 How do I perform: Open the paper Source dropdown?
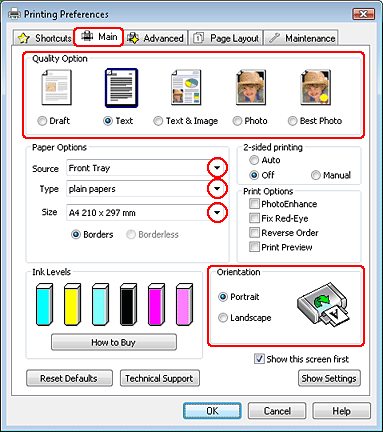pos(217,168)
